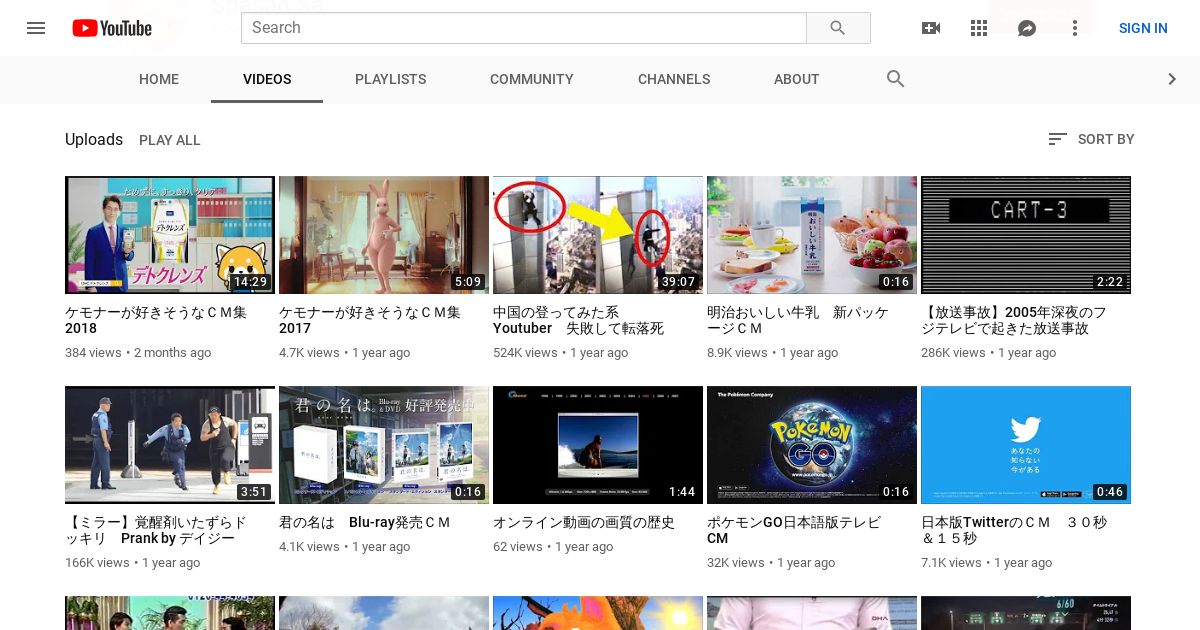Click PLAY ALL uploads button
Viewport: 1200px width, 630px height.
pyautogui.click(x=170, y=140)
